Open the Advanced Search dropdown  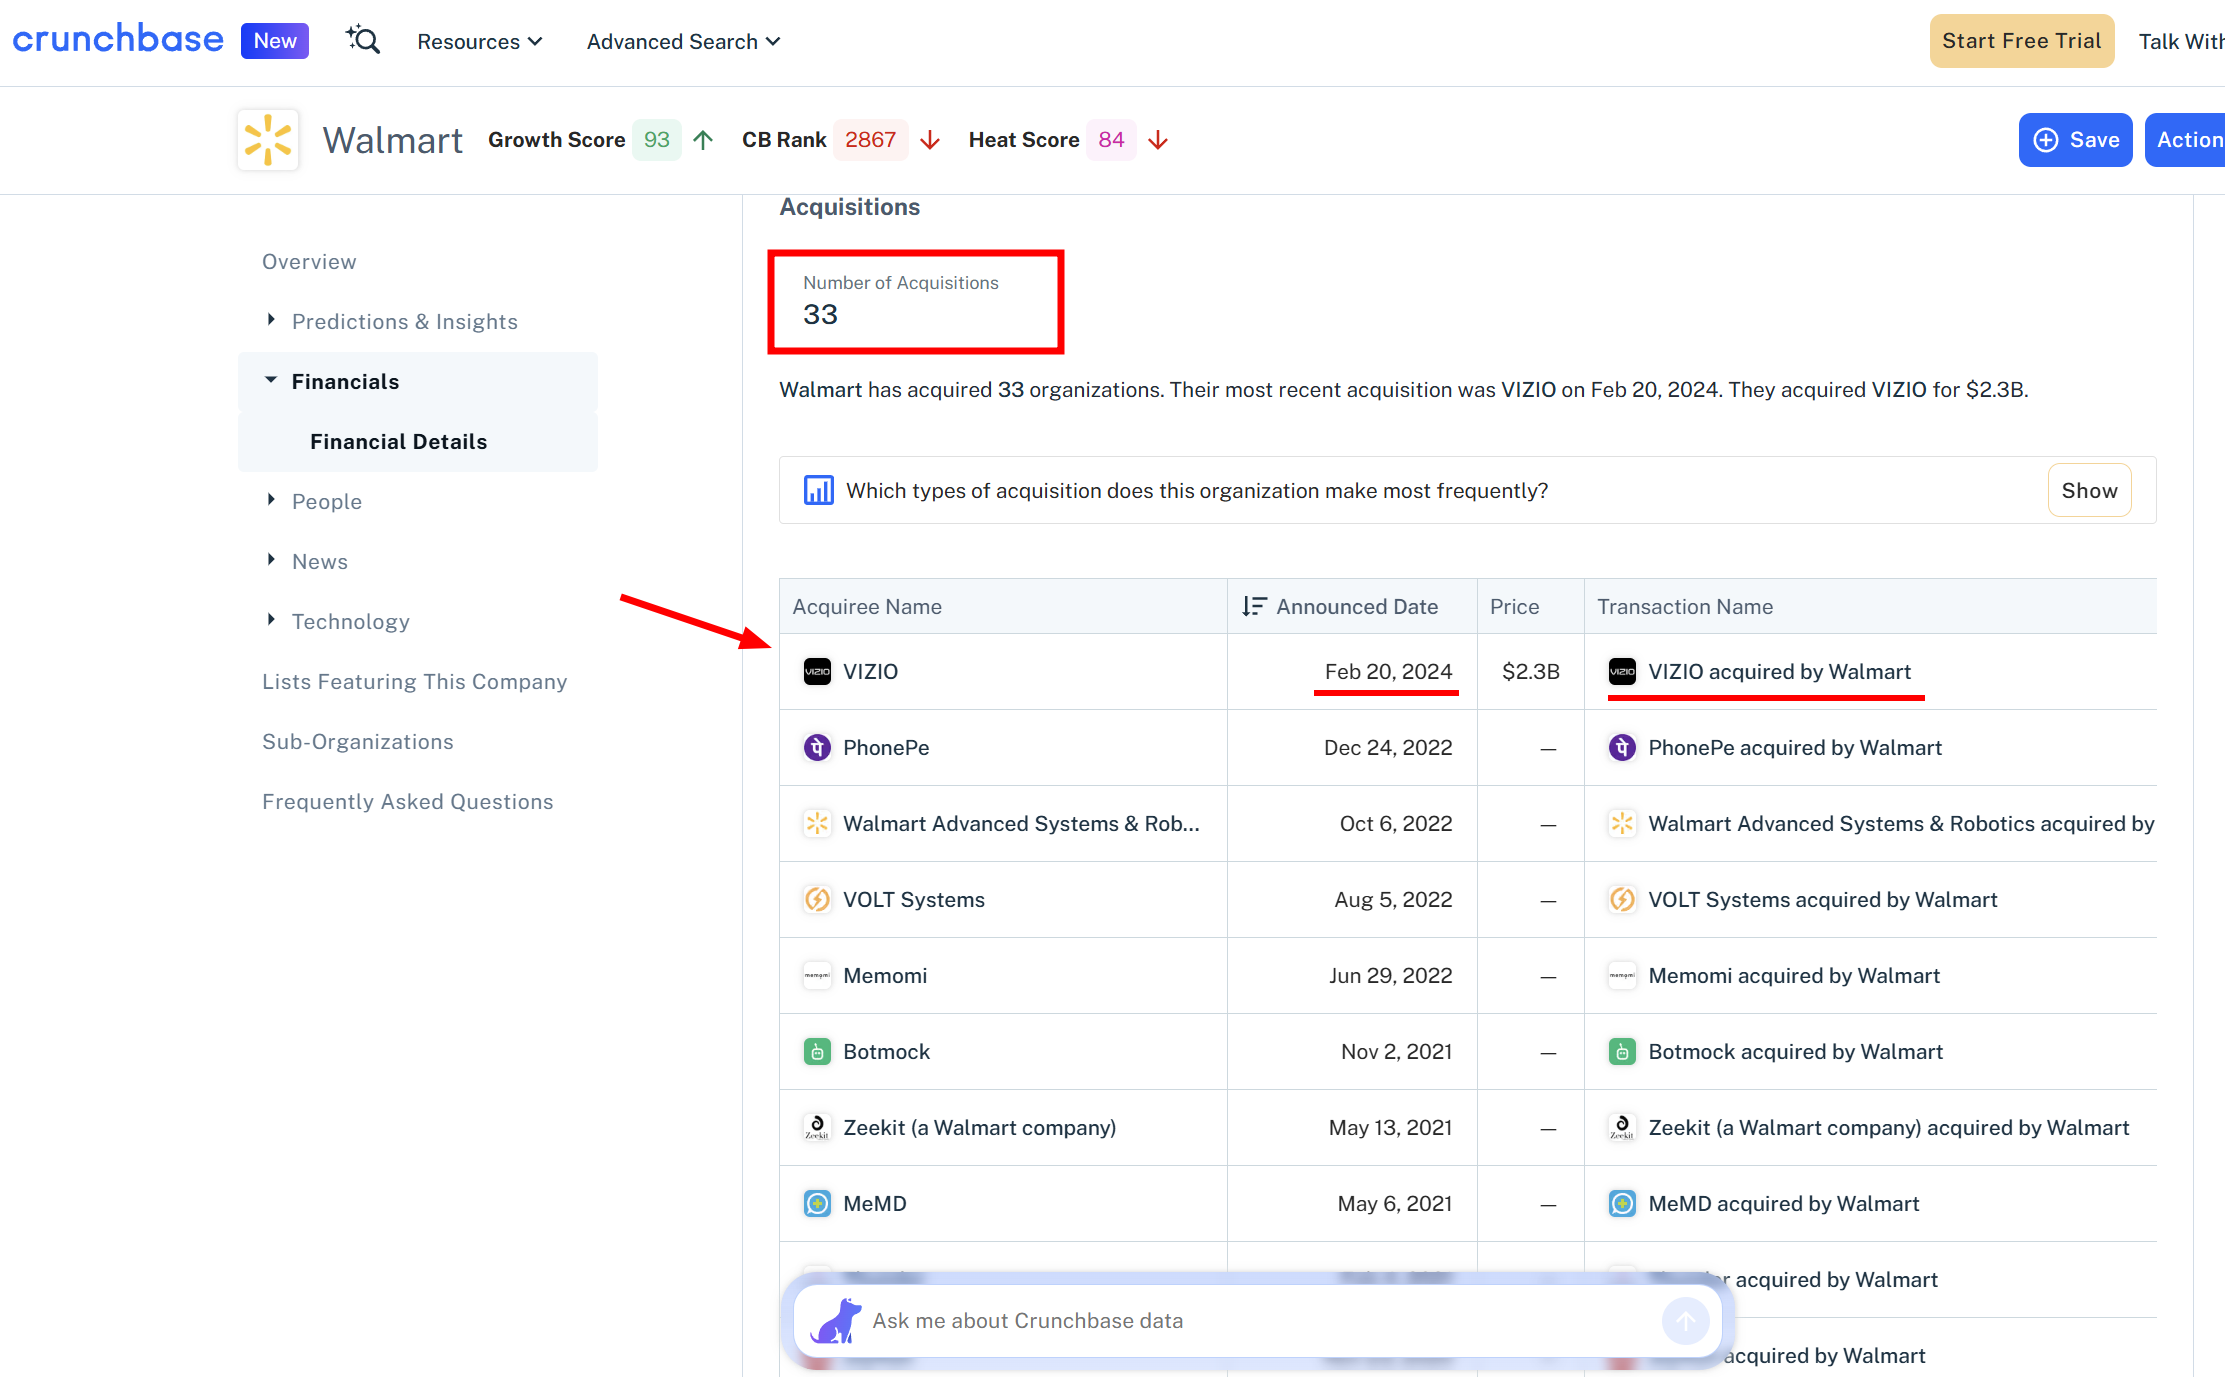coord(683,42)
